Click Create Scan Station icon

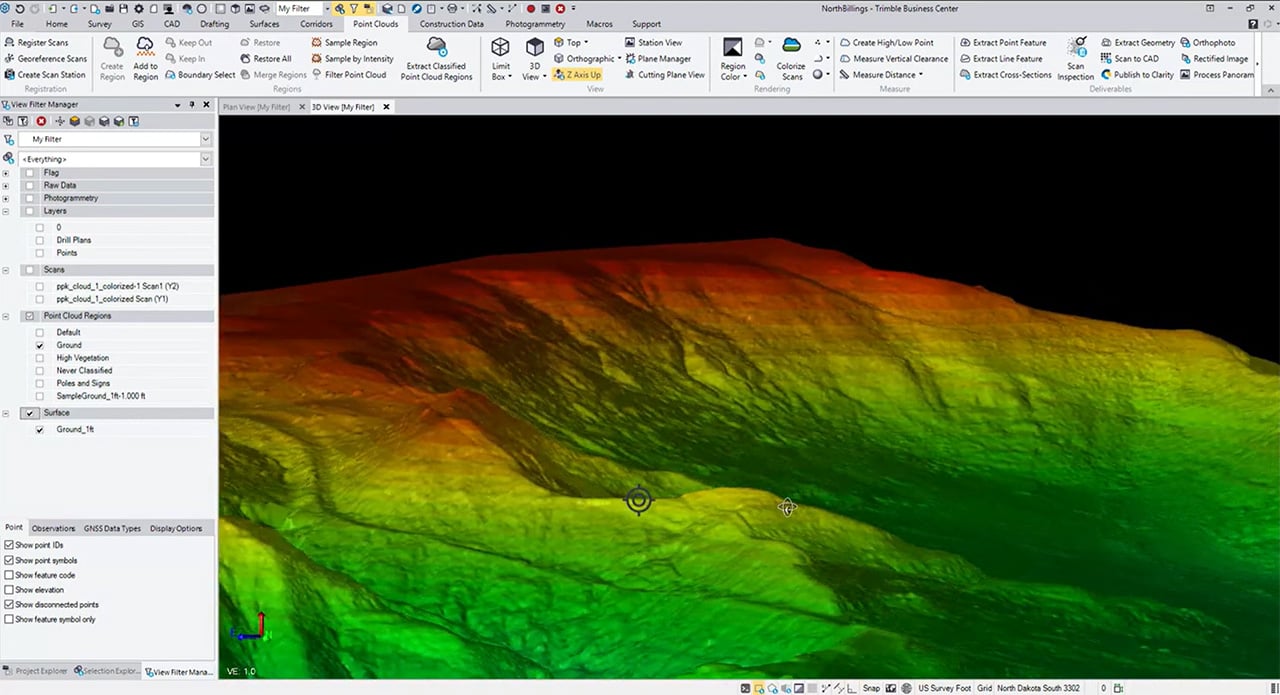(10, 75)
